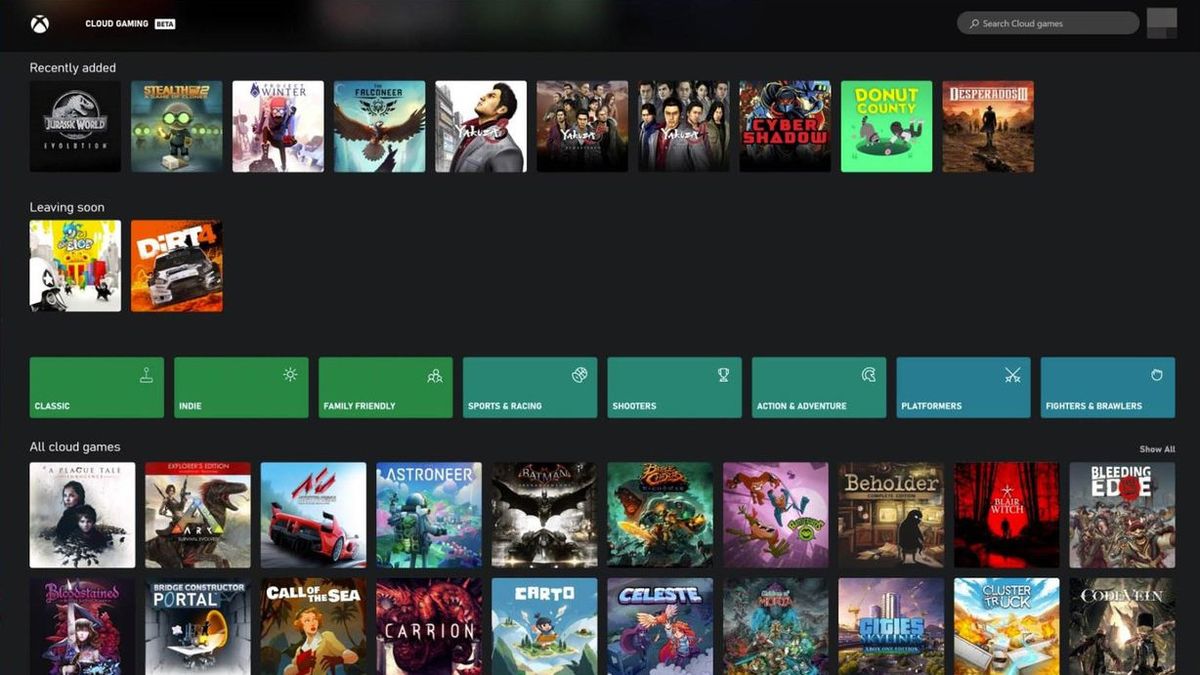Click the Leaving soon heading
1200x675 pixels.
(x=67, y=207)
